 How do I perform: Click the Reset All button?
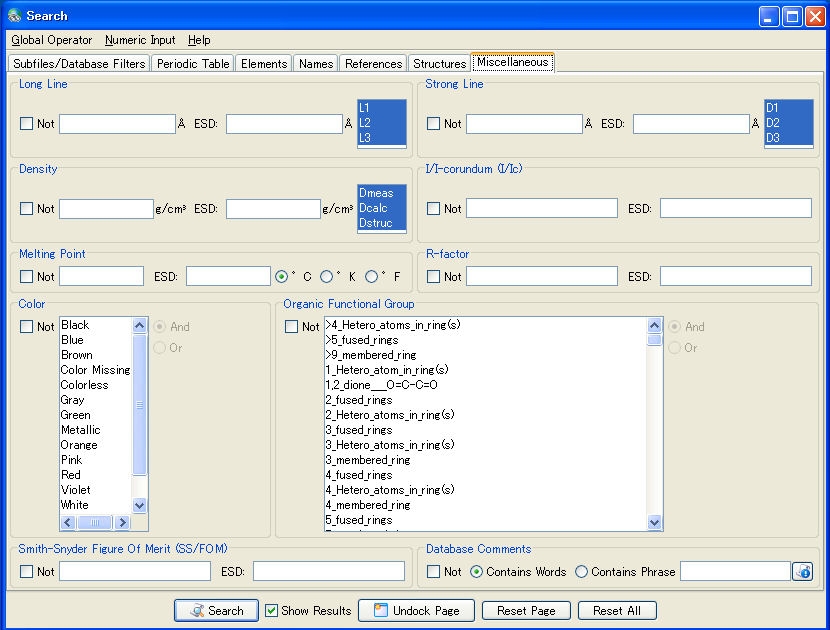click(x=617, y=610)
